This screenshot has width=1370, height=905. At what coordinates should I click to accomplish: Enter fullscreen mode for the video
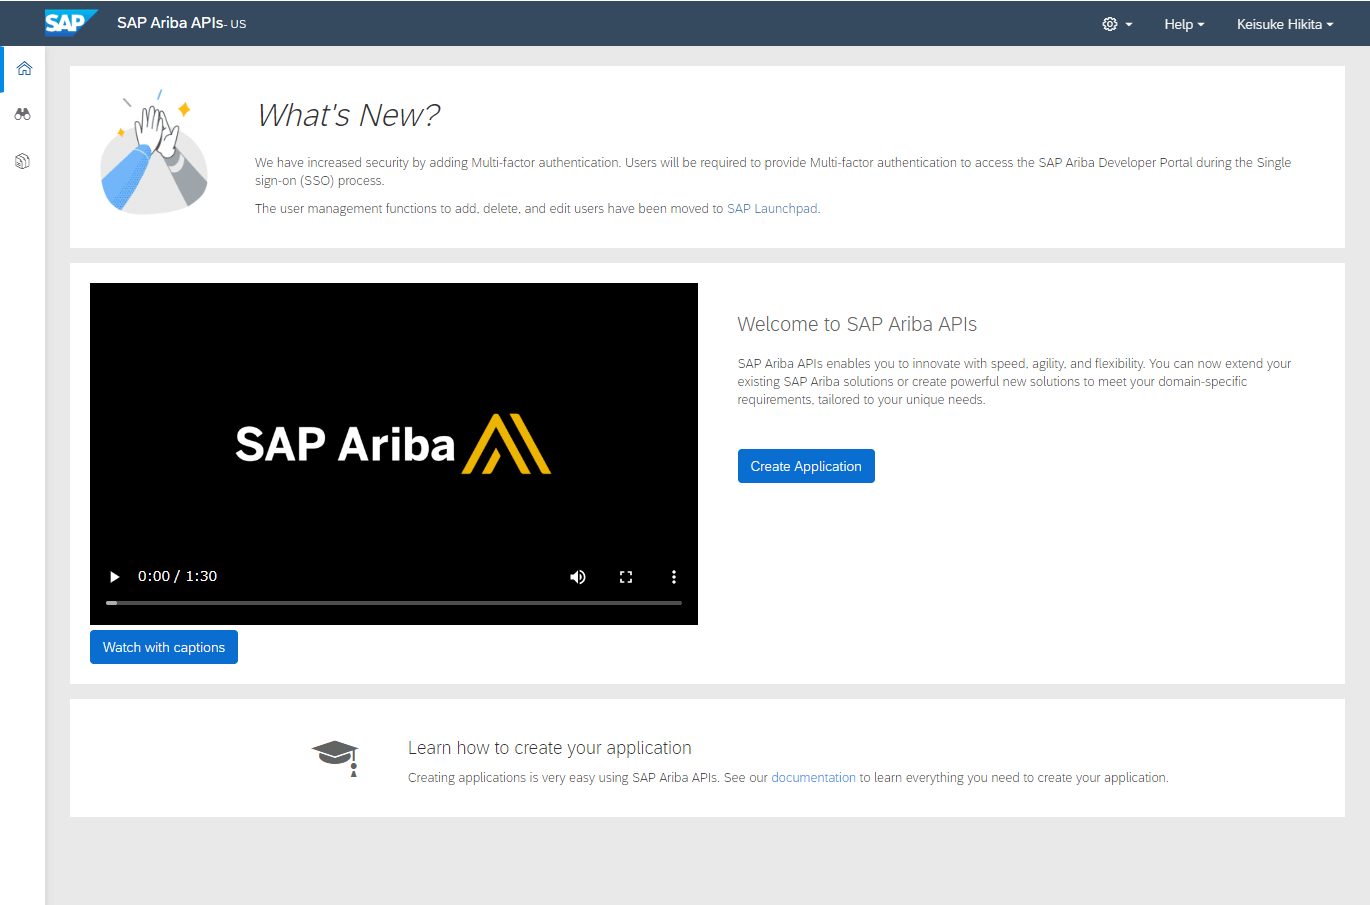pyautogui.click(x=626, y=577)
